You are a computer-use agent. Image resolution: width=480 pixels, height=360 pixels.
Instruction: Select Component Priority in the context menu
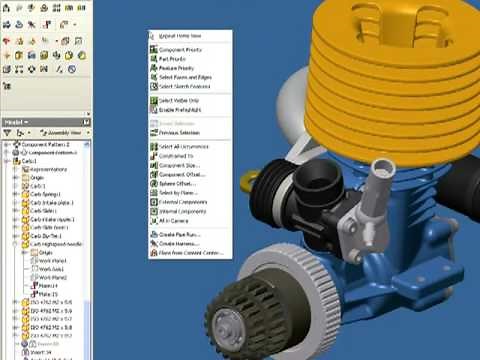coord(190,50)
